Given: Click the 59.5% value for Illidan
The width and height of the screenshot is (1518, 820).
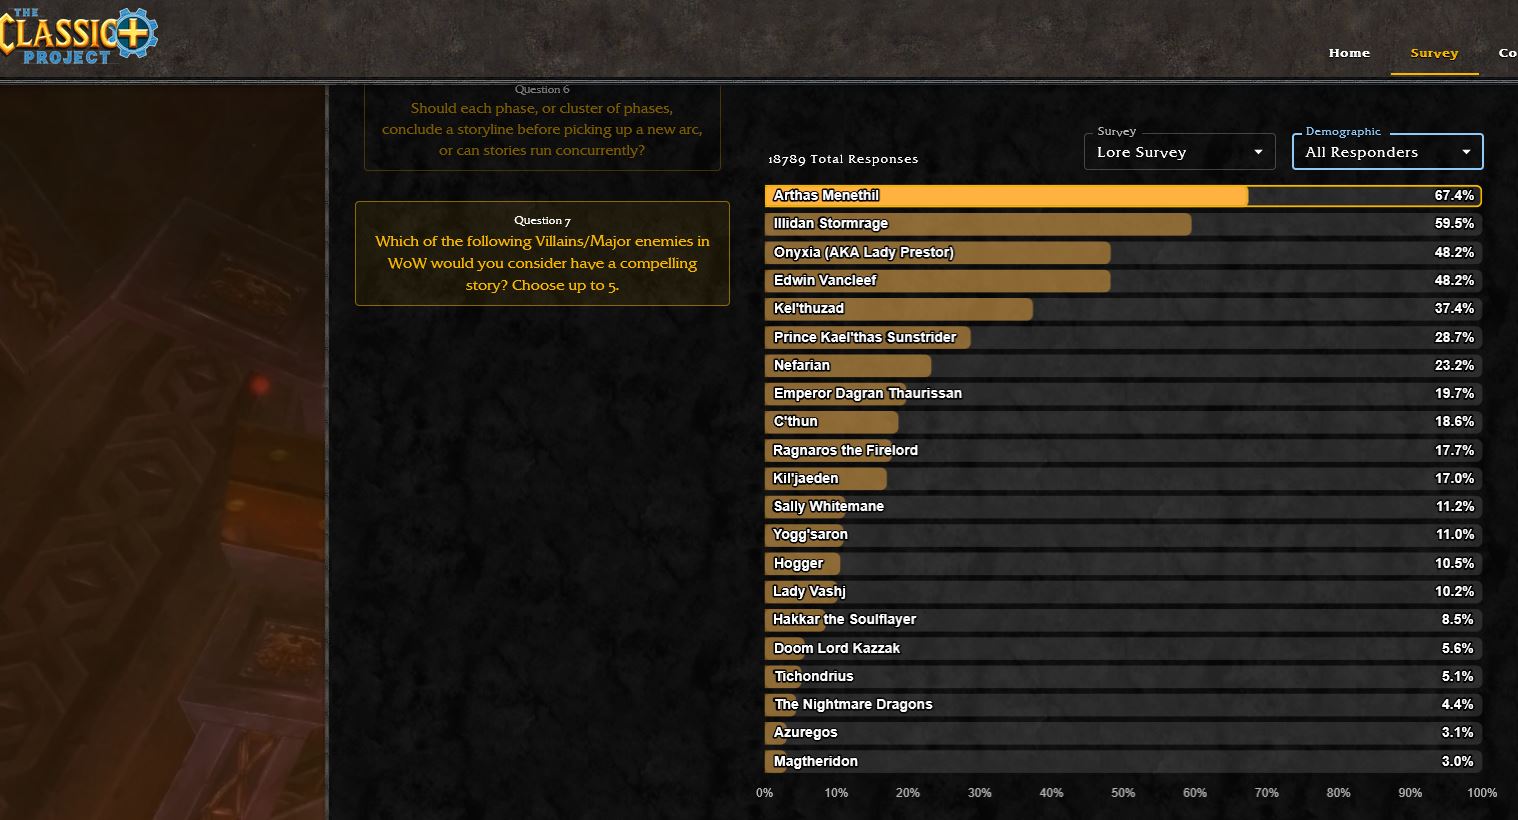Looking at the screenshot, I should click(1454, 224).
